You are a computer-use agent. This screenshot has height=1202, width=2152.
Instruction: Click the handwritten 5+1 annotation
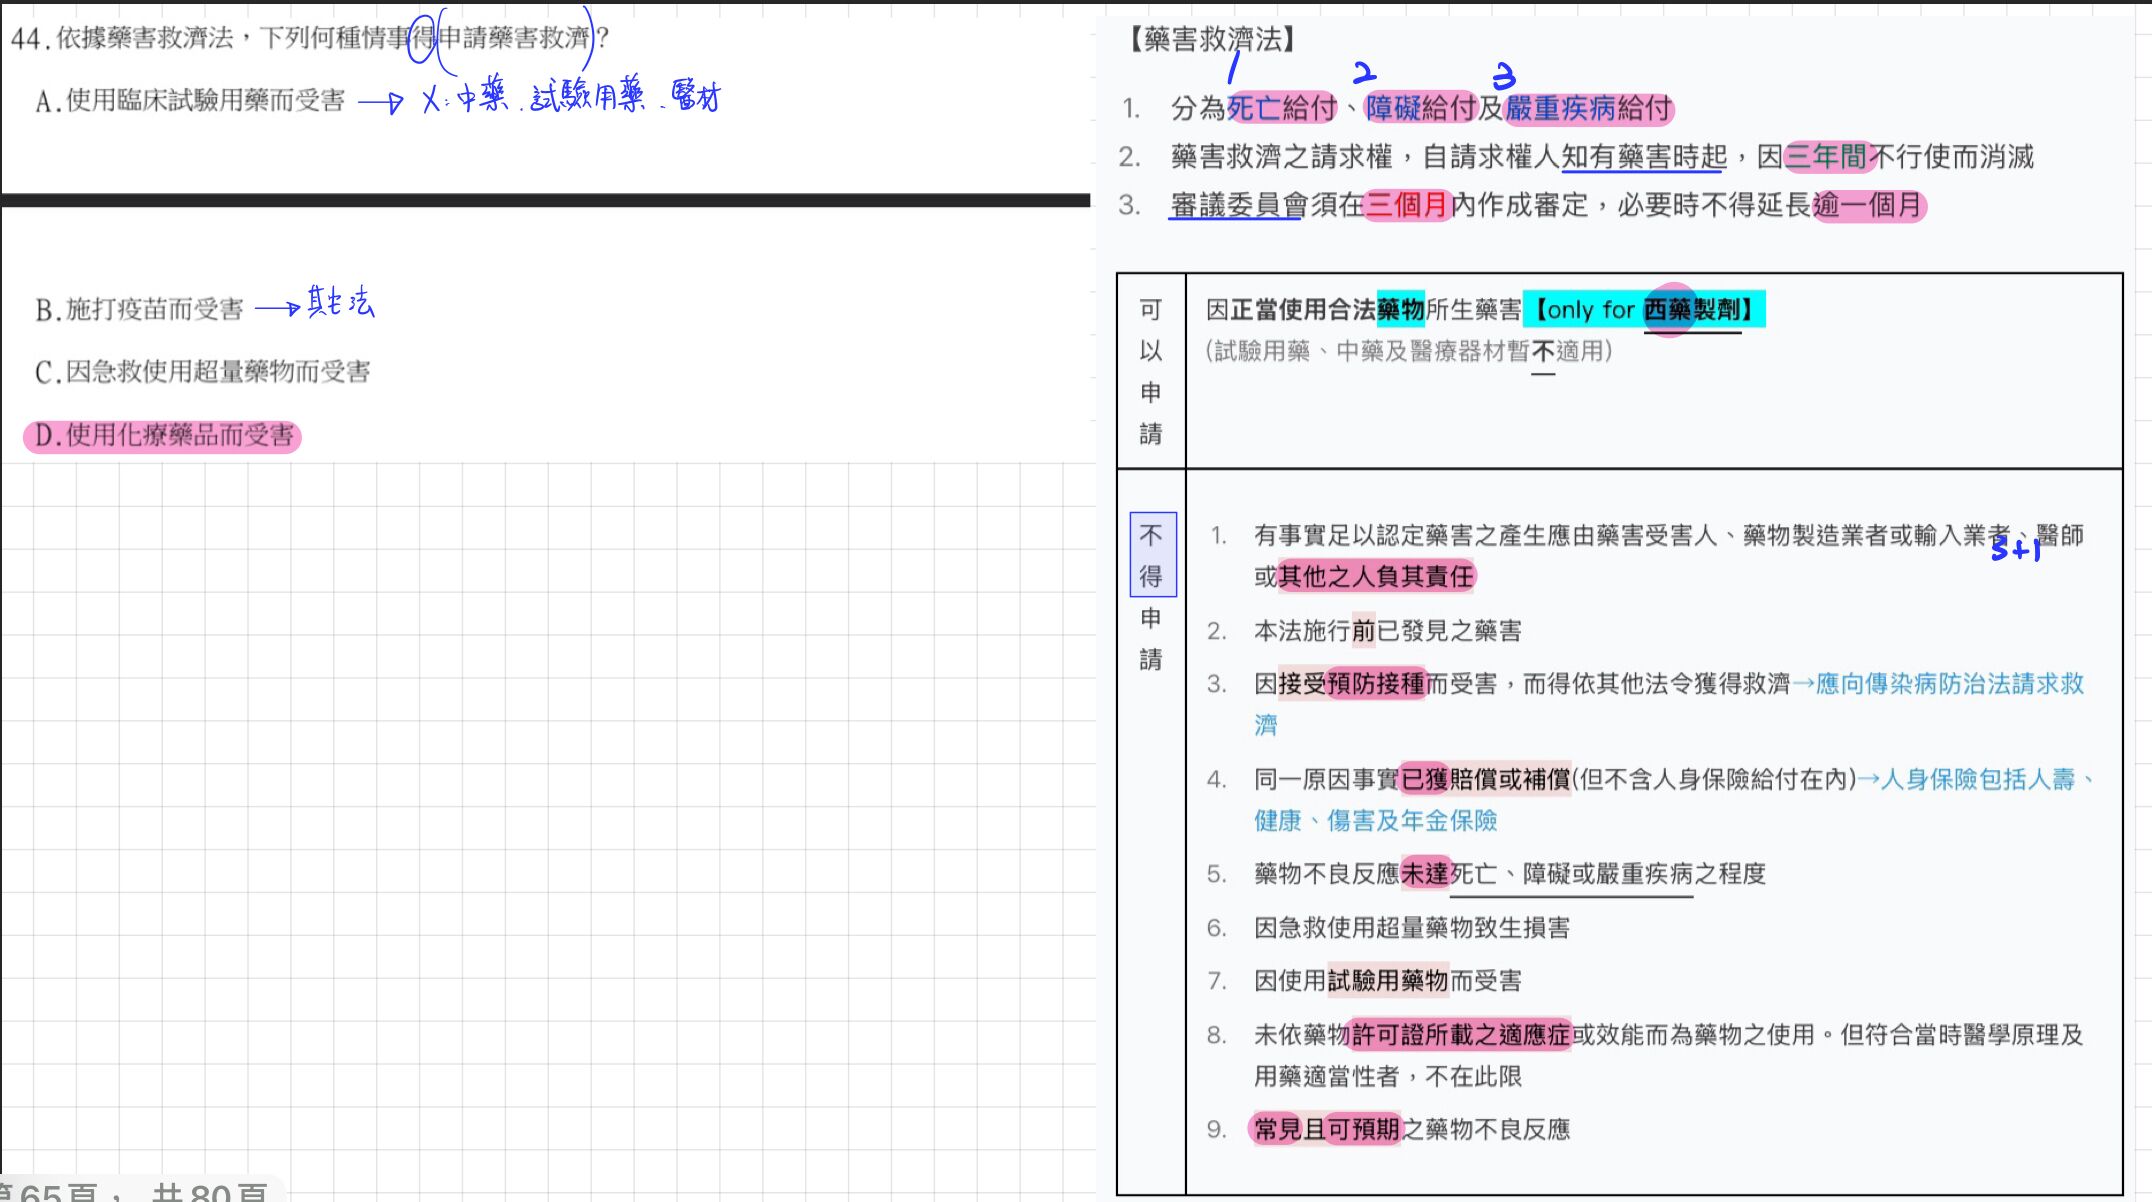click(x=2014, y=549)
